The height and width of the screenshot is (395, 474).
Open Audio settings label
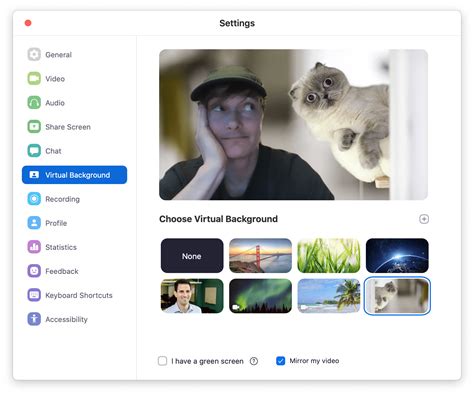coord(55,103)
